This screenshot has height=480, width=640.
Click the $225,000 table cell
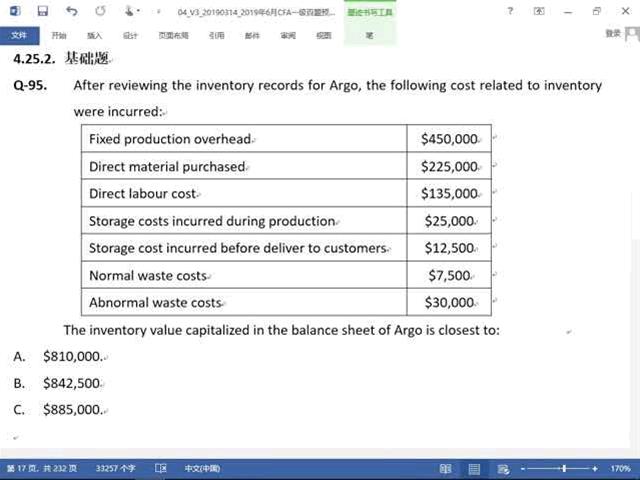coord(449,166)
